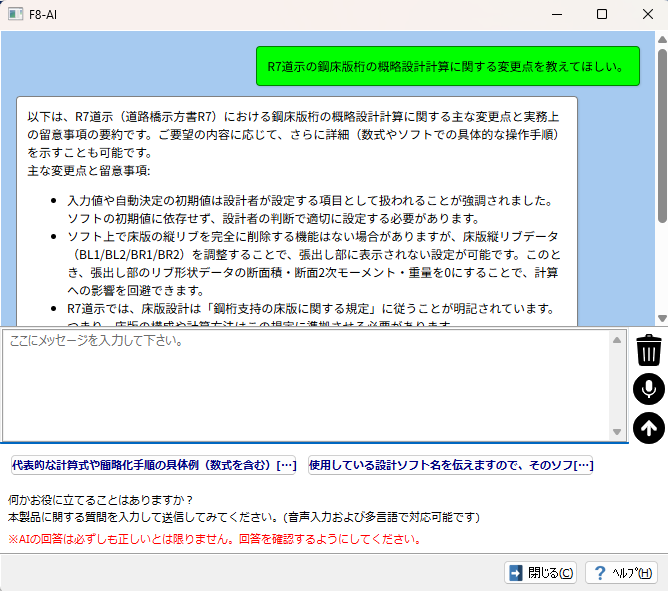The width and height of the screenshot is (668, 591).
Task: Click into the message input box
Action: click(x=307, y=386)
